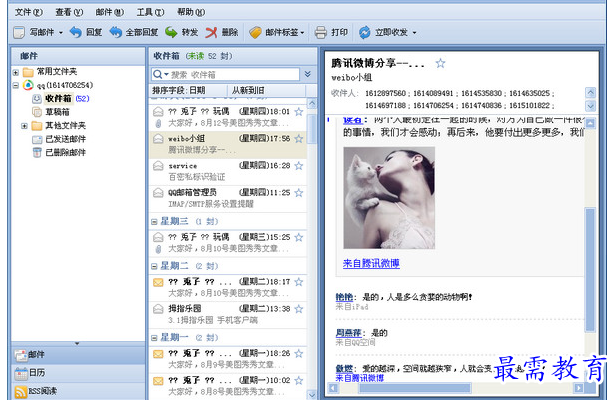The height and width of the screenshot is (400, 615).
Task: Open the service 百密私标识验证 email
Action: coord(228,171)
